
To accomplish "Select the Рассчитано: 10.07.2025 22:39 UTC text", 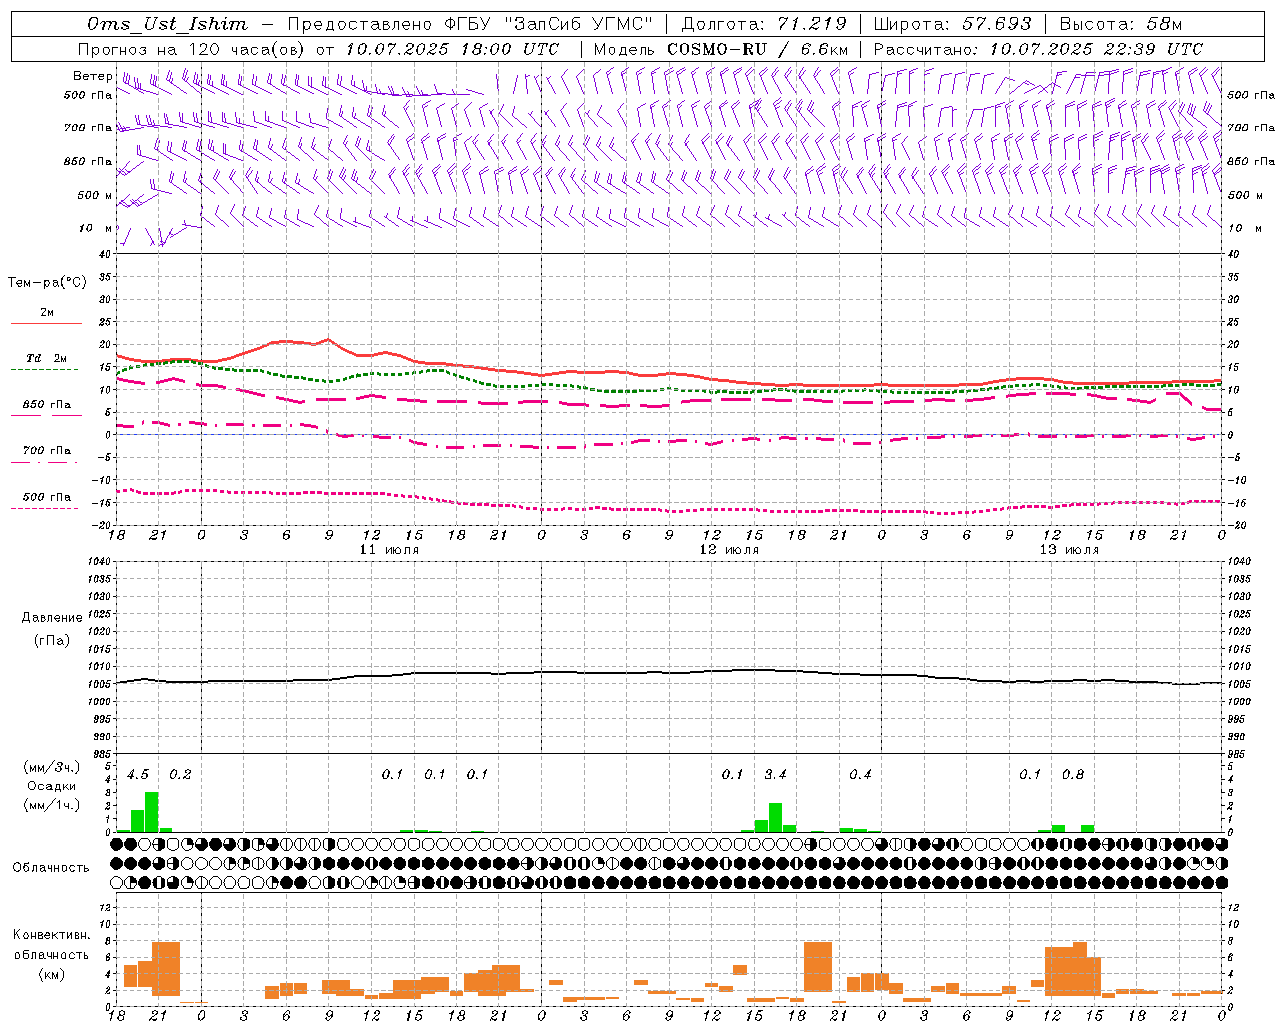I will pos(1038,48).
